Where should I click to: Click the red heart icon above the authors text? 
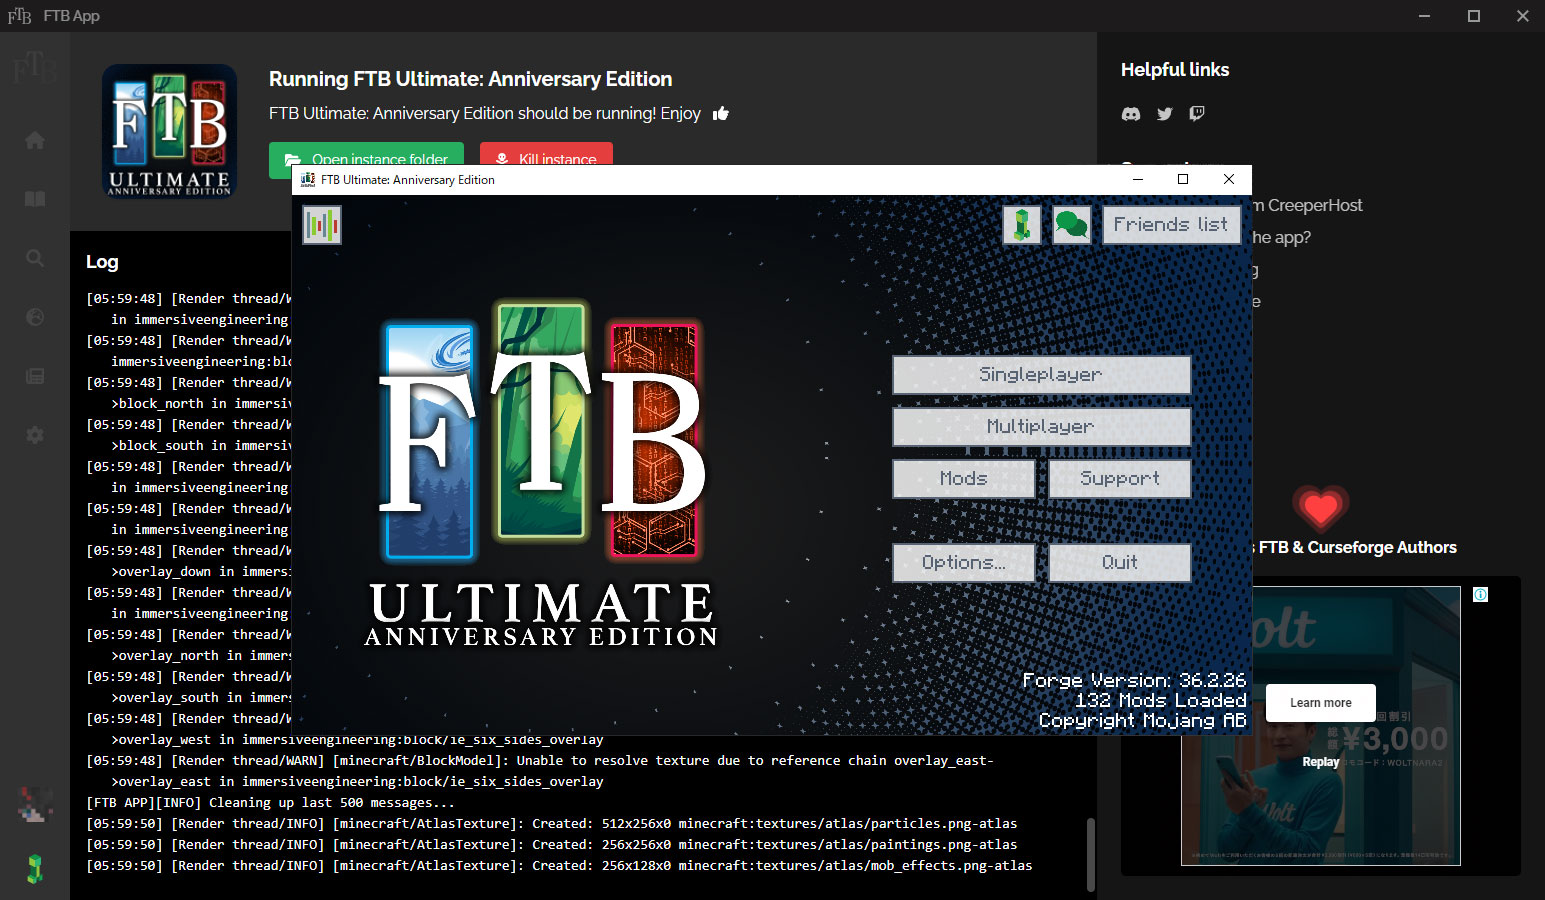1320,508
